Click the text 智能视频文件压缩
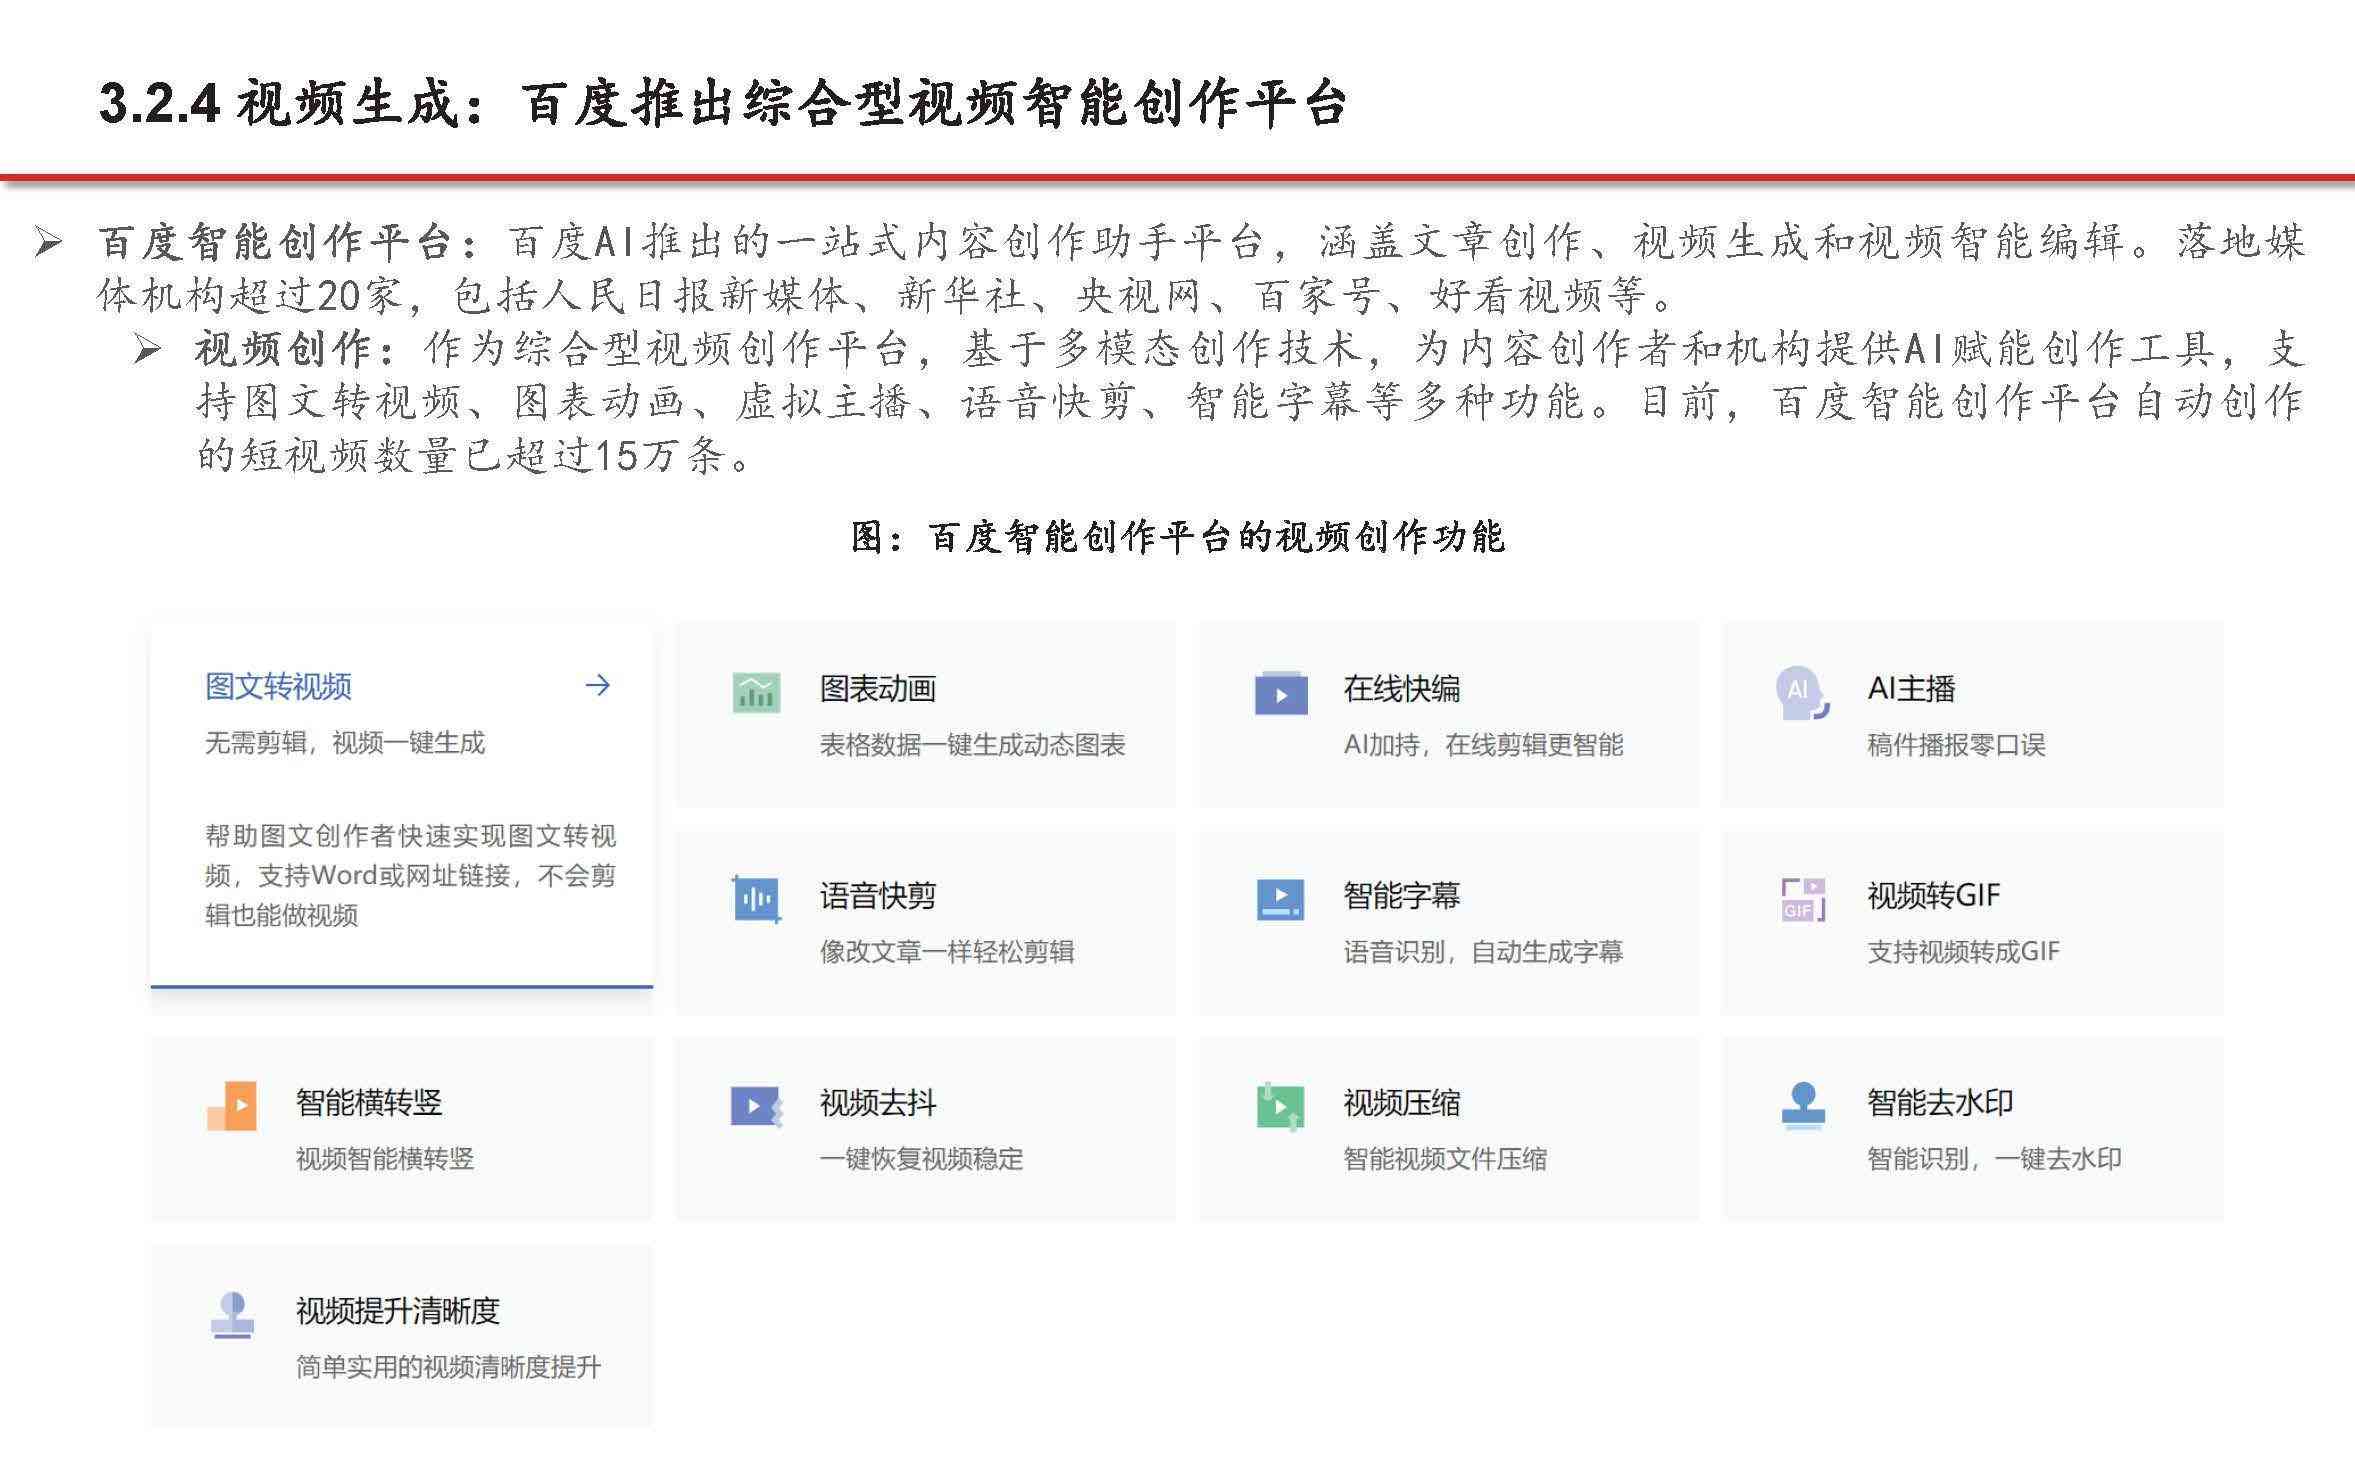Image resolution: width=2355 pixels, height=1482 pixels. [x=1445, y=1158]
